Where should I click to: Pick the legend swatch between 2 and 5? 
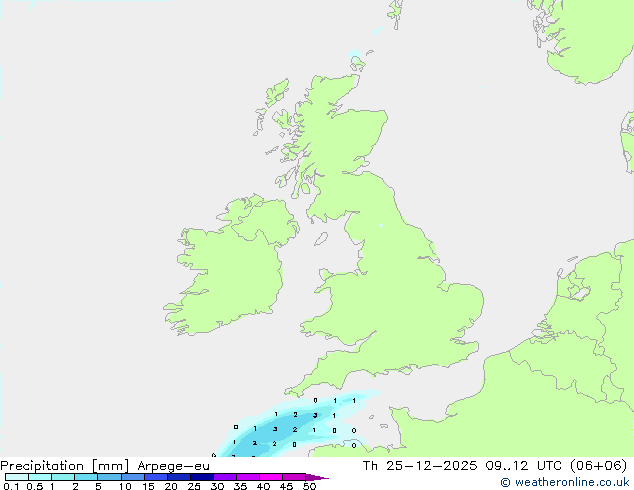tap(86, 477)
